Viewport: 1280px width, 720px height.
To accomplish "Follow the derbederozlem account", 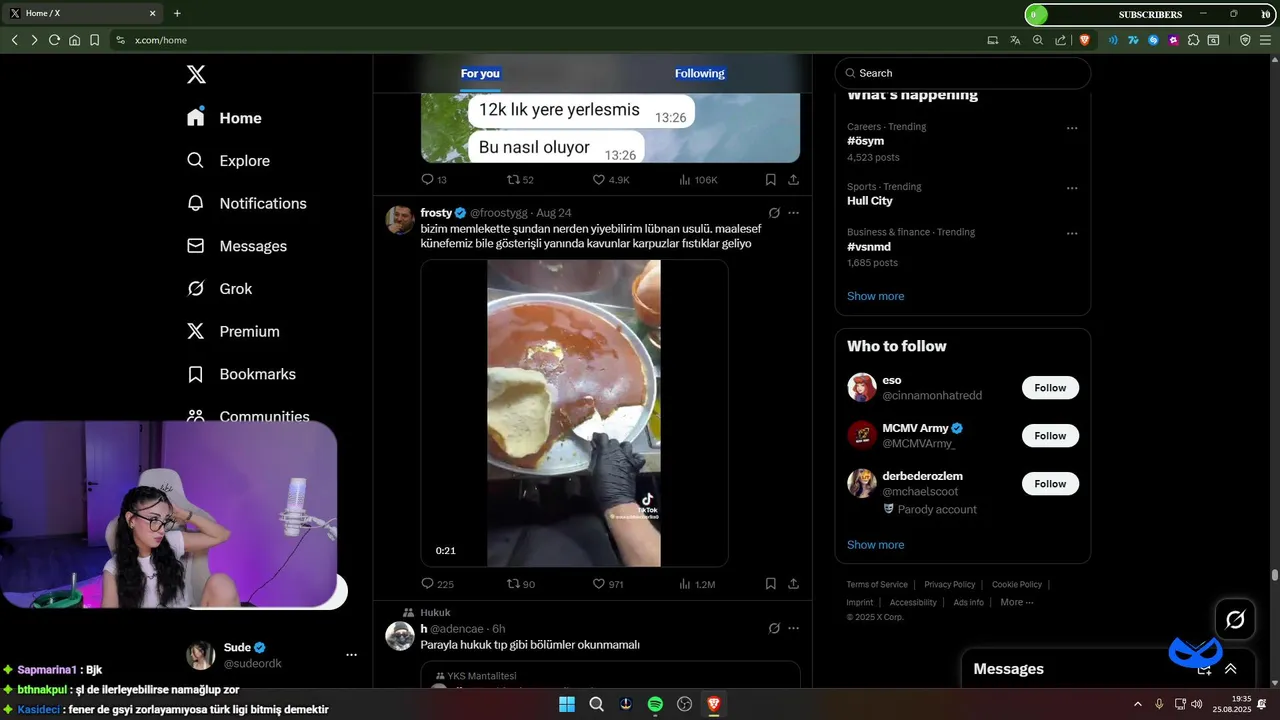I will tap(1050, 484).
